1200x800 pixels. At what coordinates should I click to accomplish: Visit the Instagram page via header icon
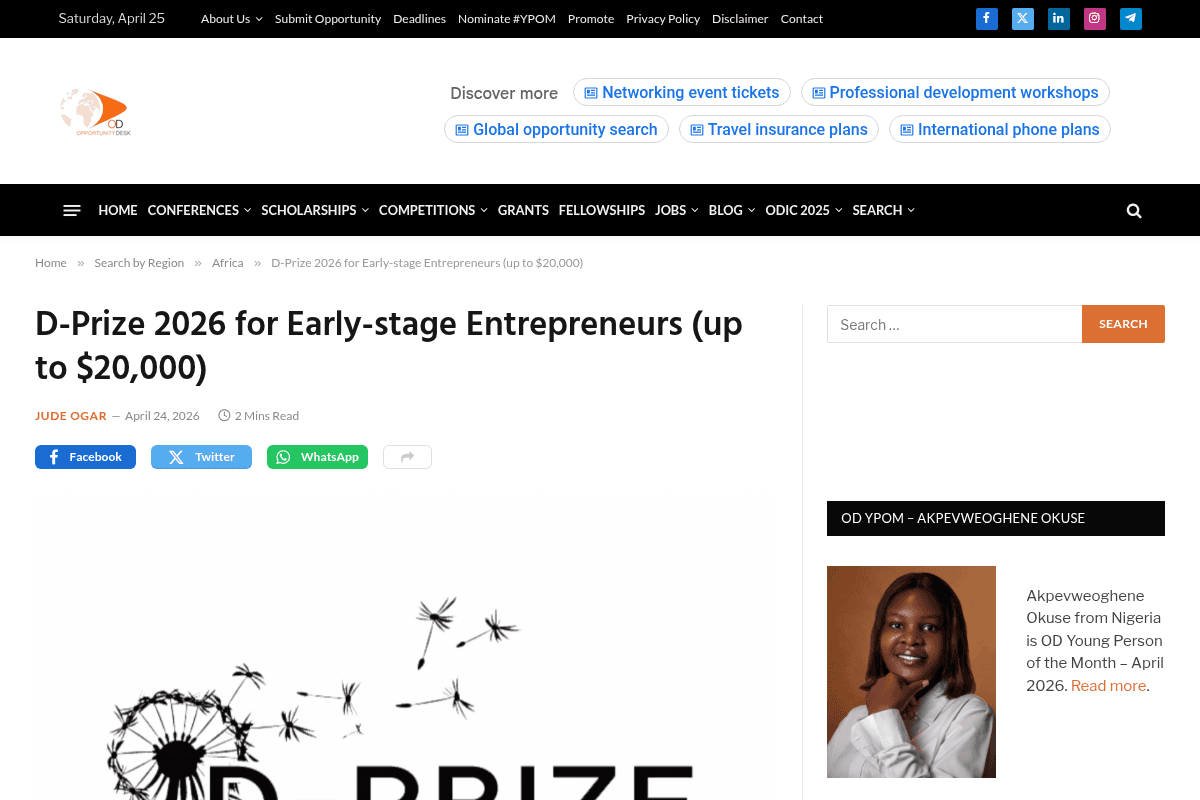point(1094,18)
